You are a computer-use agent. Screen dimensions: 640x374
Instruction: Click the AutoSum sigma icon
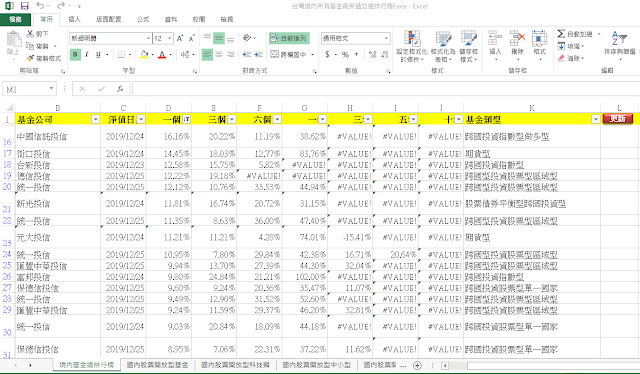pyautogui.click(x=561, y=34)
